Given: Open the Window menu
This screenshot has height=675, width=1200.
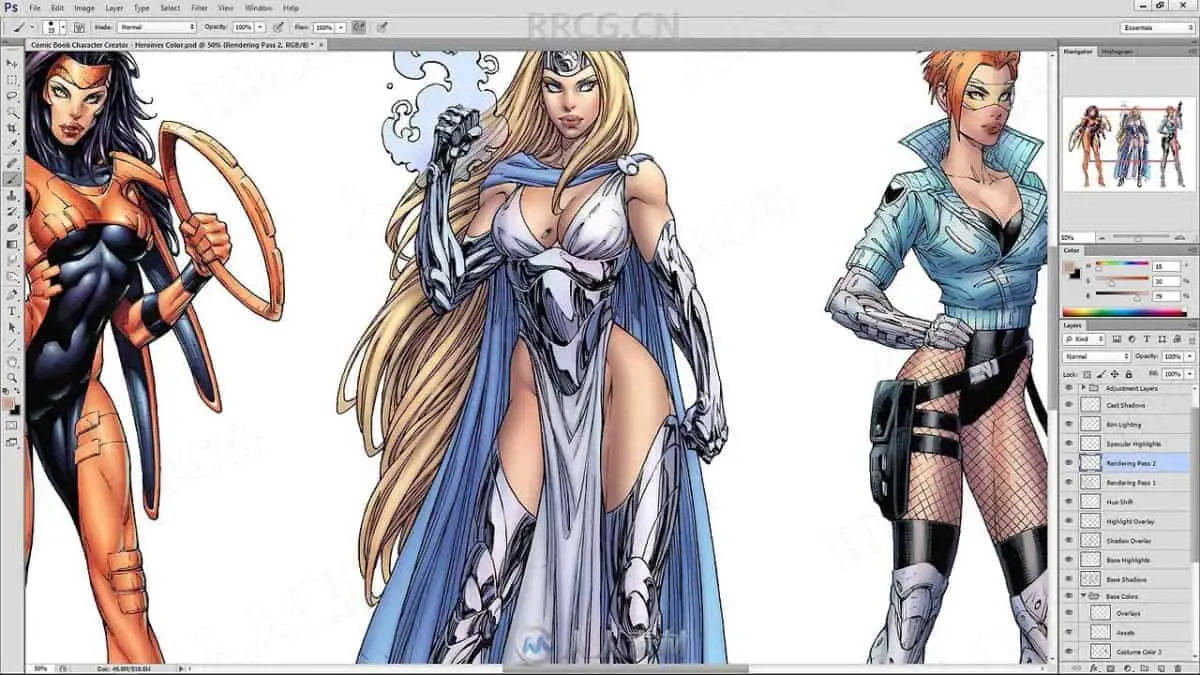Looking at the screenshot, I should (x=258, y=8).
